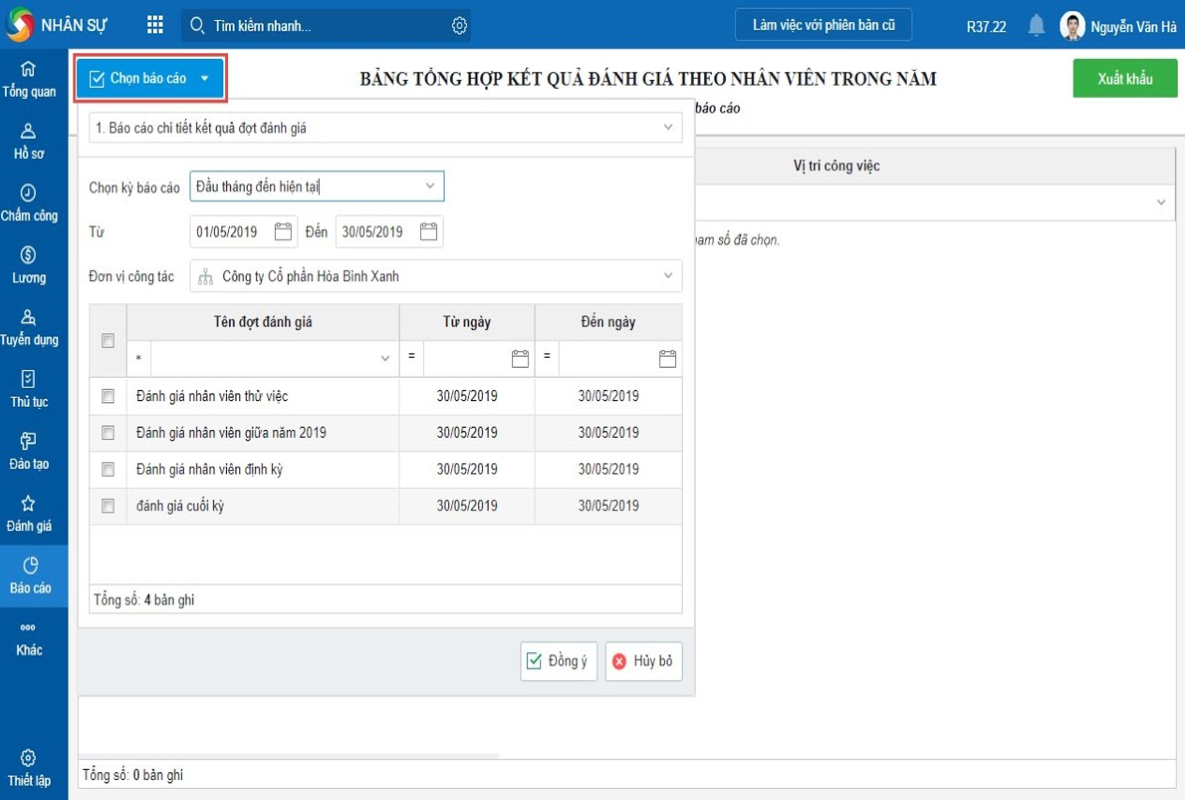Viewport: 1185px width, 800px height.
Task: Click the search settings gear icon
Action: (459, 26)
